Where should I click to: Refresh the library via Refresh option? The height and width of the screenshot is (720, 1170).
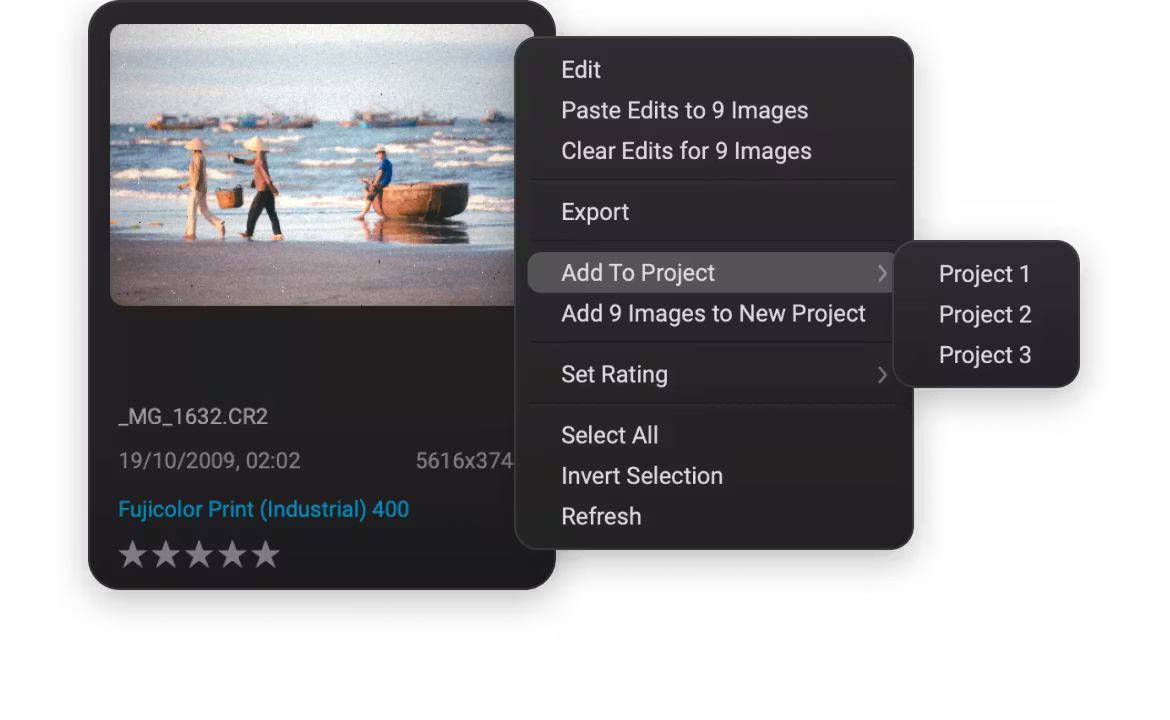click(x=601, y=516)
